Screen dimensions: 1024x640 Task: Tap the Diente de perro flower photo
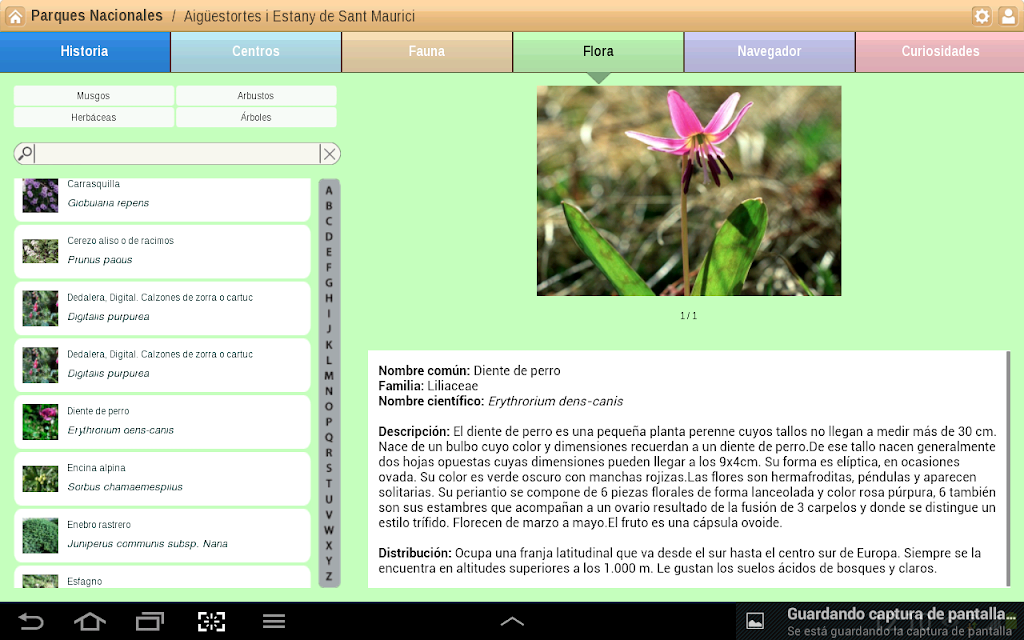pos(689,191)
